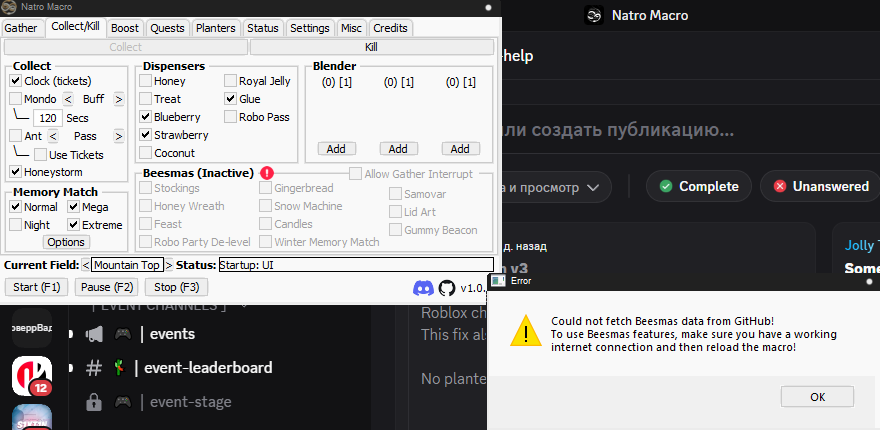Enable the Ant checkbox
880x430 pixels.
[16, 136]
